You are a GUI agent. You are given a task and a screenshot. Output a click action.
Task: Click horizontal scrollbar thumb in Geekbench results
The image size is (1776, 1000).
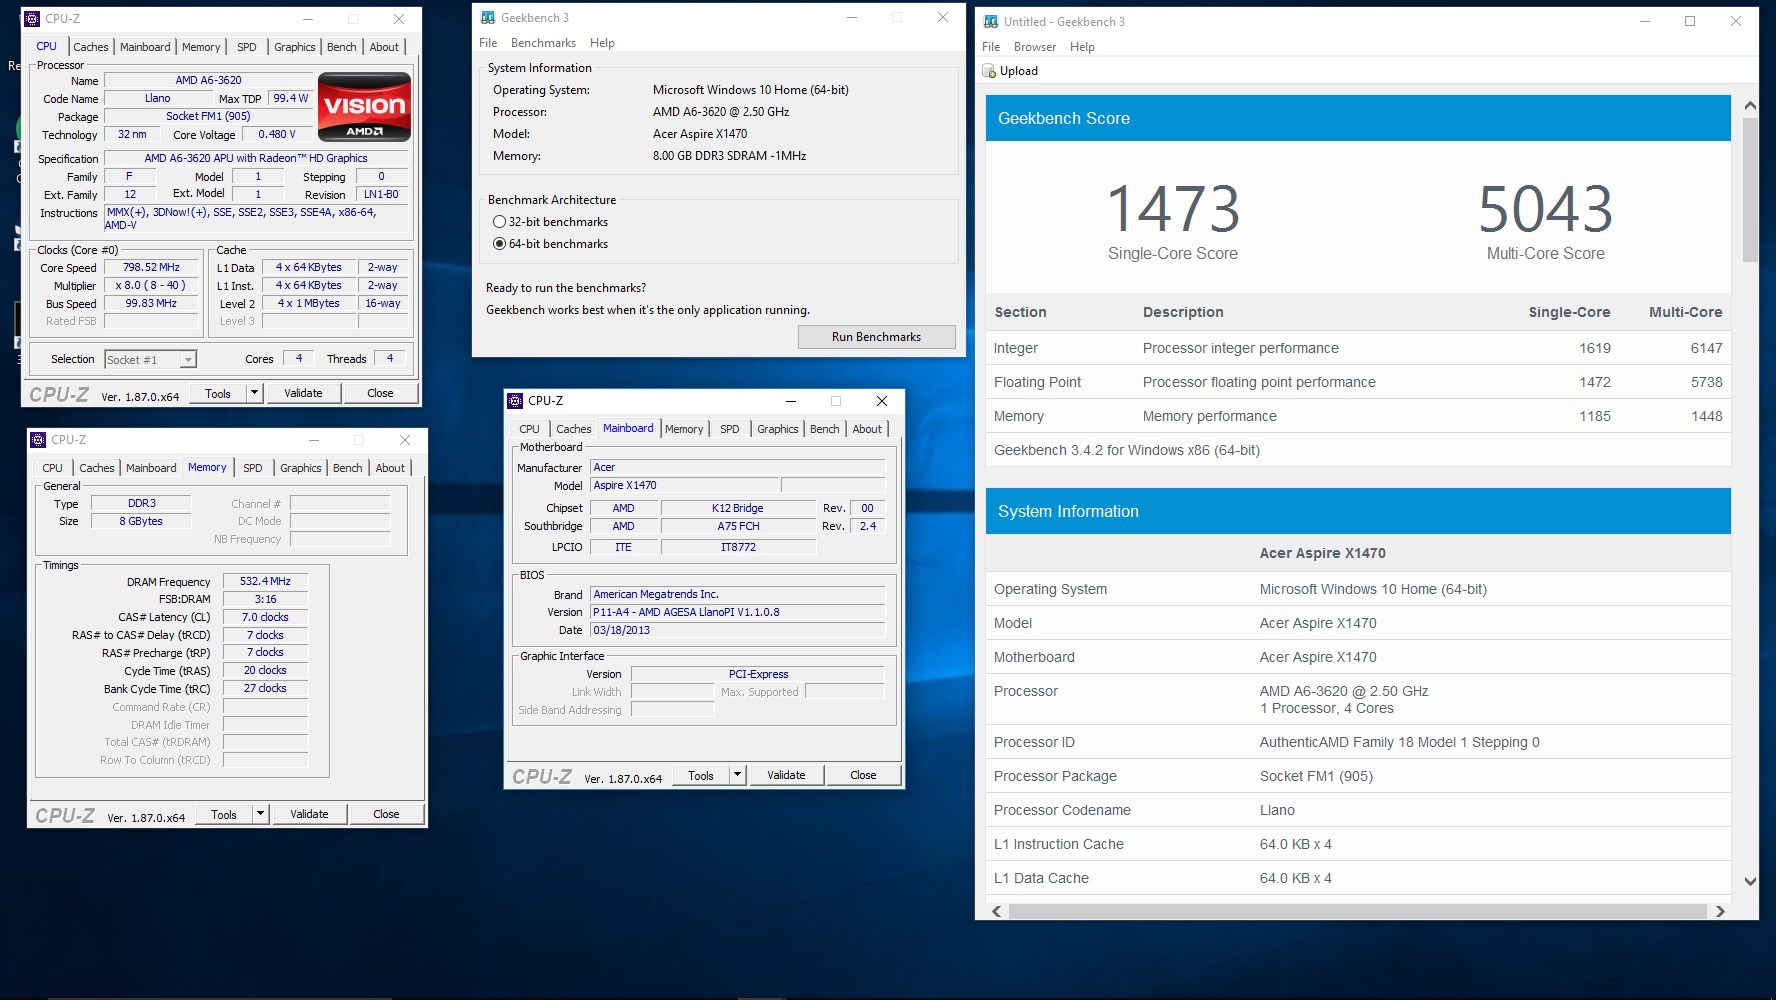1357,911
